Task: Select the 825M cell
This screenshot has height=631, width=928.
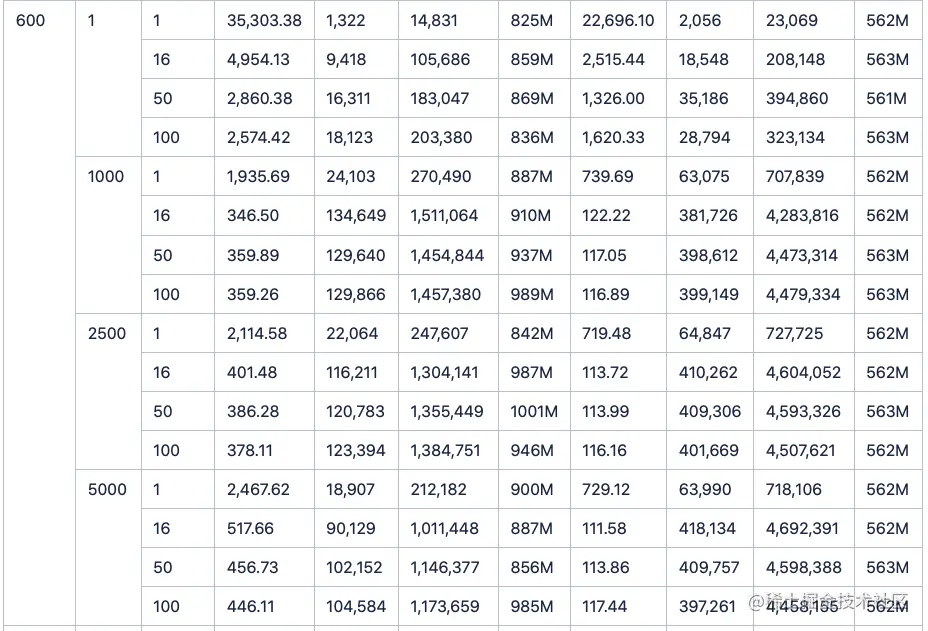Action: 532,20
